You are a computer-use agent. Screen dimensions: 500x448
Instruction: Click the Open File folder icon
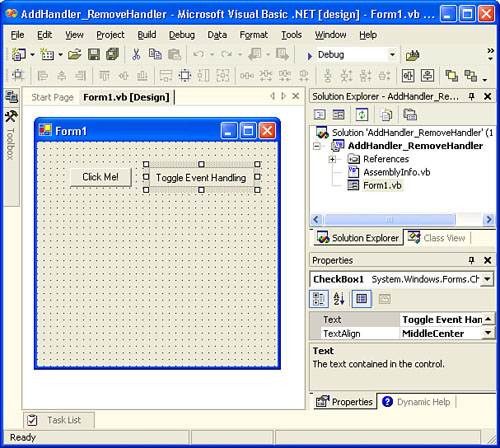coord(75,54)
